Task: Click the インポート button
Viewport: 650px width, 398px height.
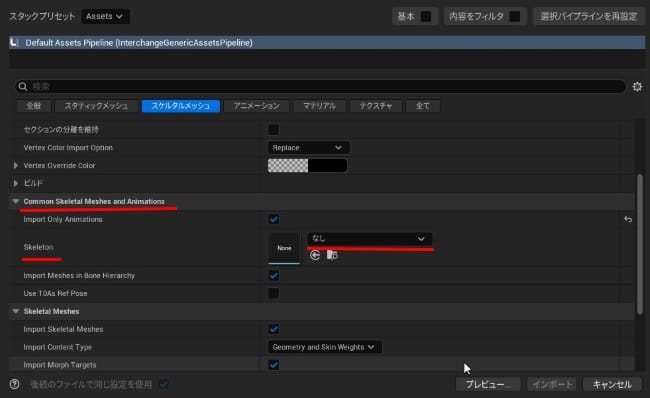Action: click(x=552, y=384)
